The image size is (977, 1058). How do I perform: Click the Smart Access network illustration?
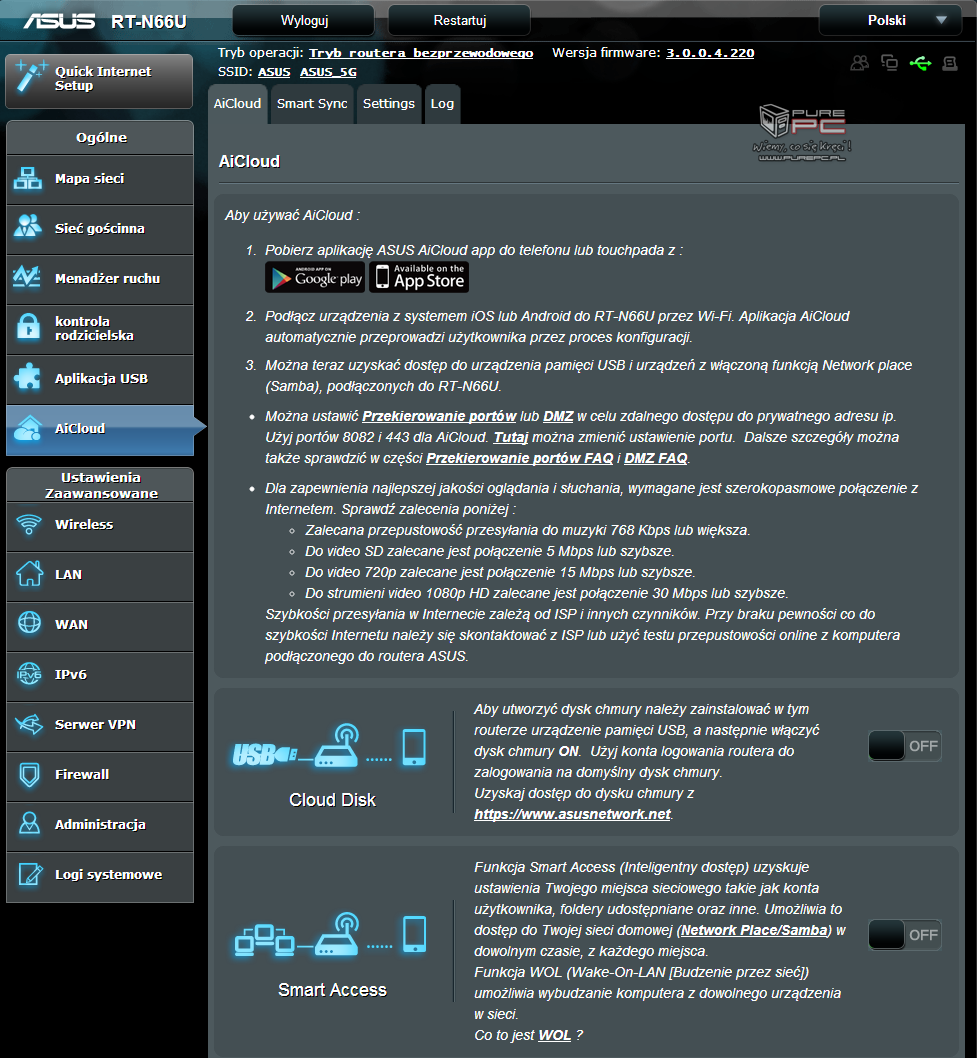coord(330,935)
